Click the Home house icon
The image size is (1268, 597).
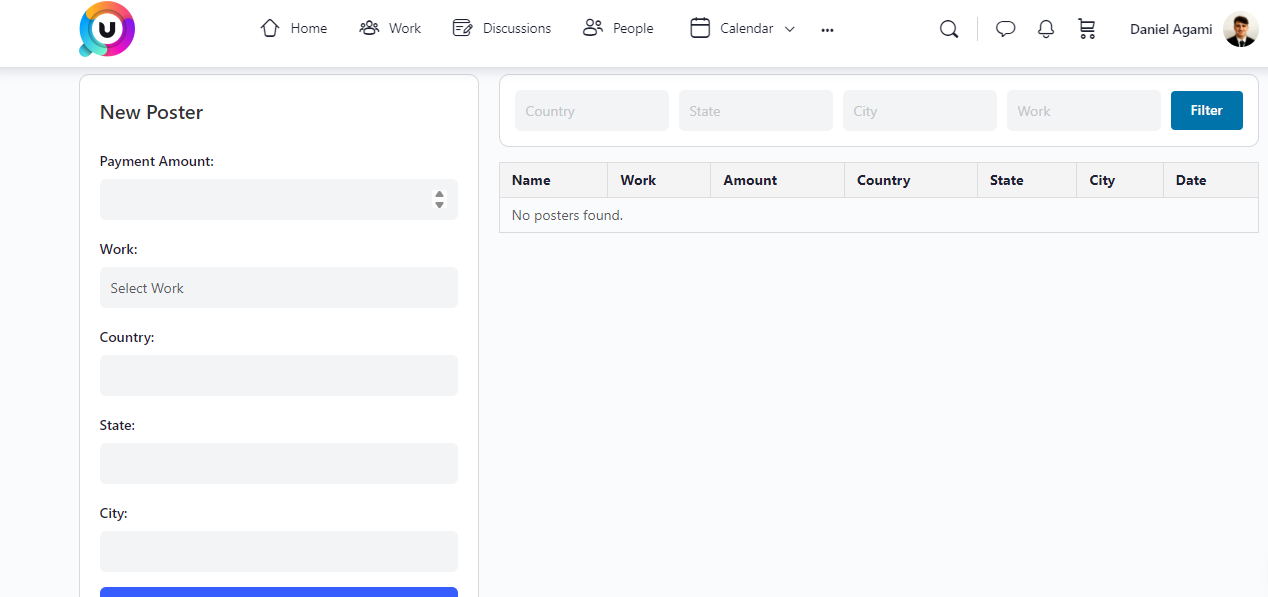269,28
